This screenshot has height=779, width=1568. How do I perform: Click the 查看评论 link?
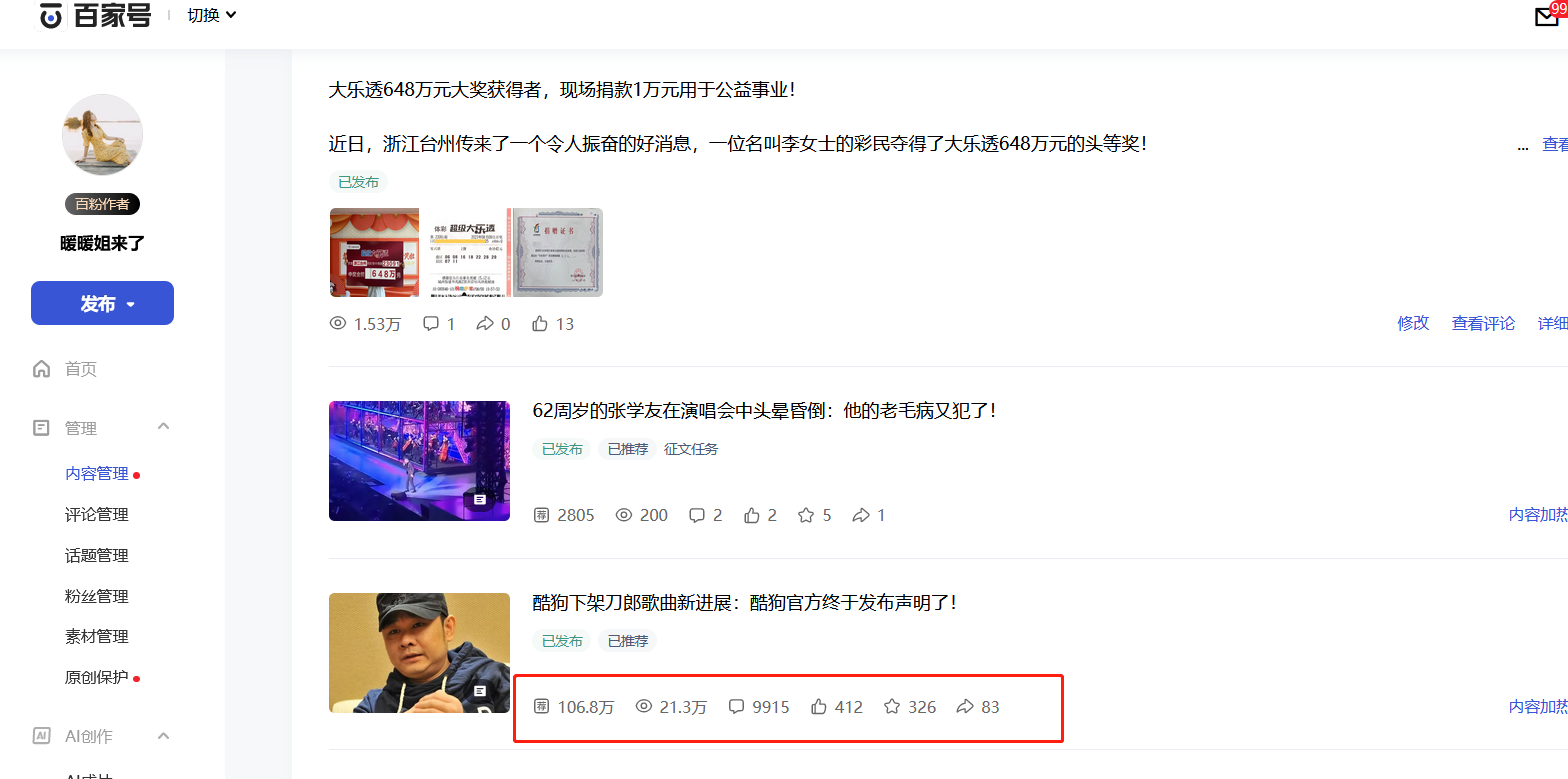click(x=1483, y=323)
